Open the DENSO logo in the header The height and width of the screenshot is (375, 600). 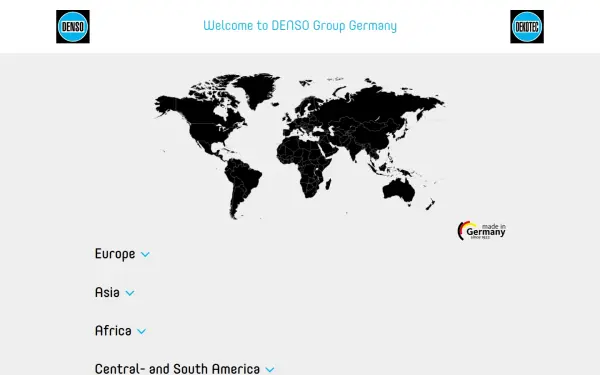(x=73, y=27)
